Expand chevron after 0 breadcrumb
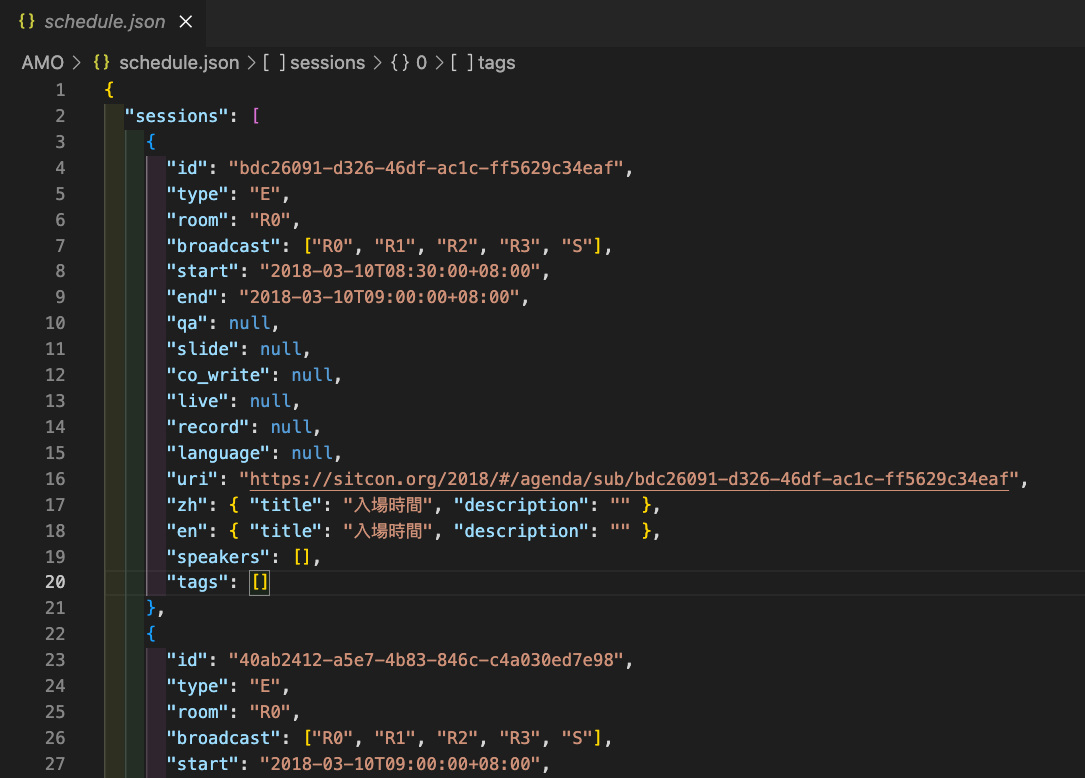Screen dimensions: 1085x778 click(439, 63)
